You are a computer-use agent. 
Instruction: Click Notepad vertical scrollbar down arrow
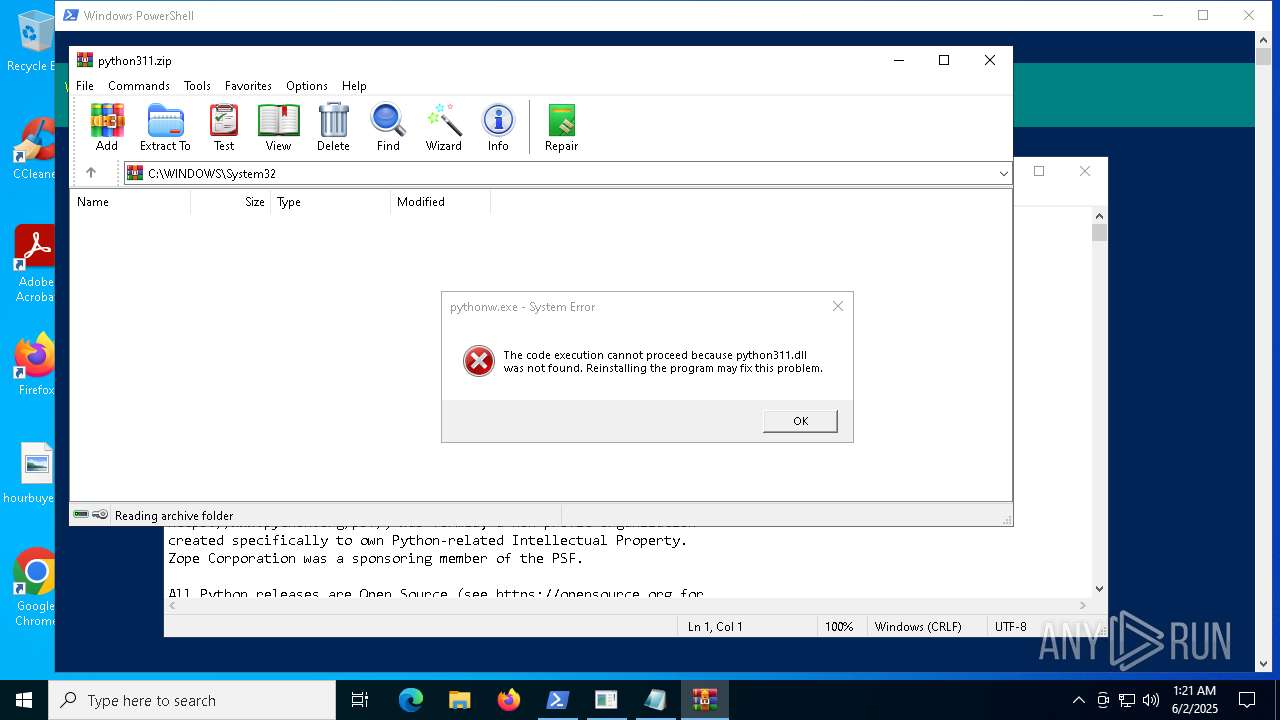(1099, 589)
